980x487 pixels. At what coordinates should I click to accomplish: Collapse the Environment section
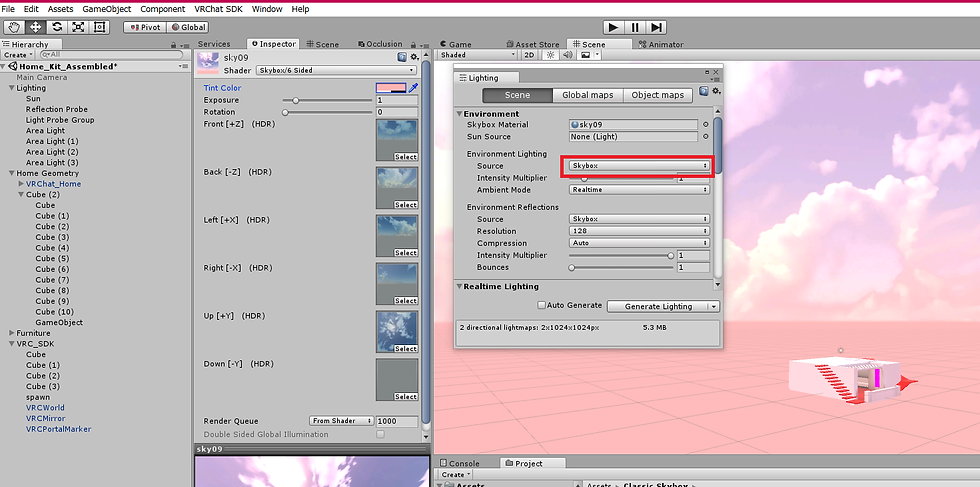point(459,114)
